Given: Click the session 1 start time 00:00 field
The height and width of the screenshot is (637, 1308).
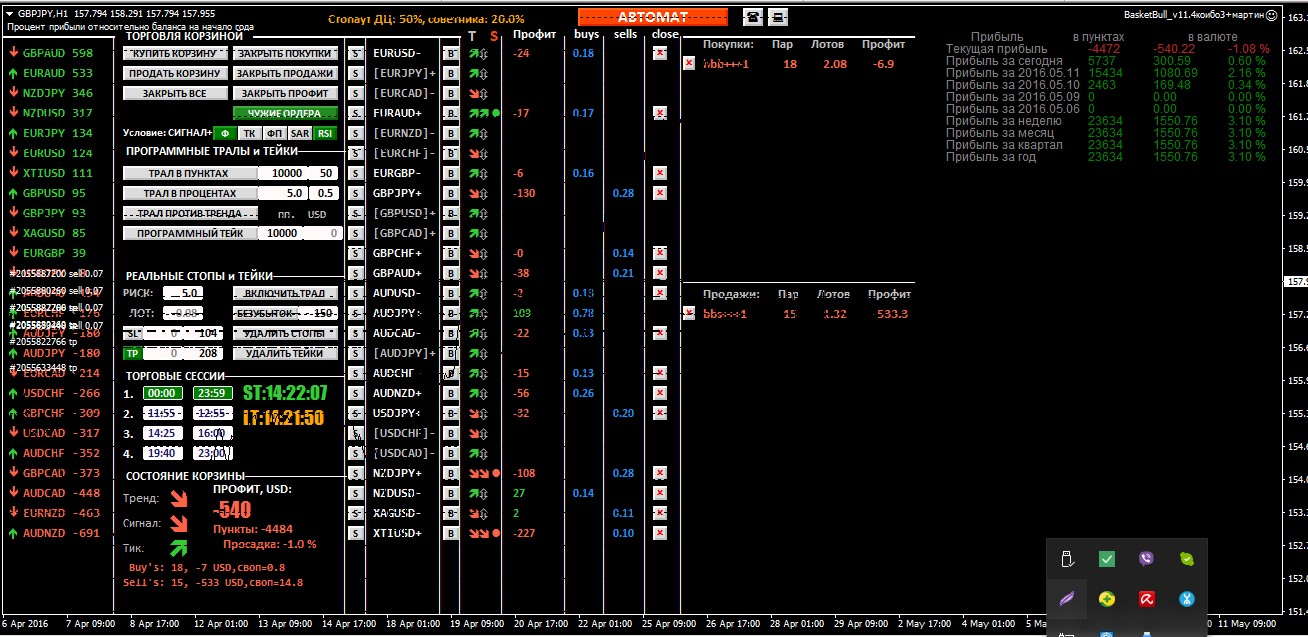Looking at the screenshot, I should tap(162, 393).
